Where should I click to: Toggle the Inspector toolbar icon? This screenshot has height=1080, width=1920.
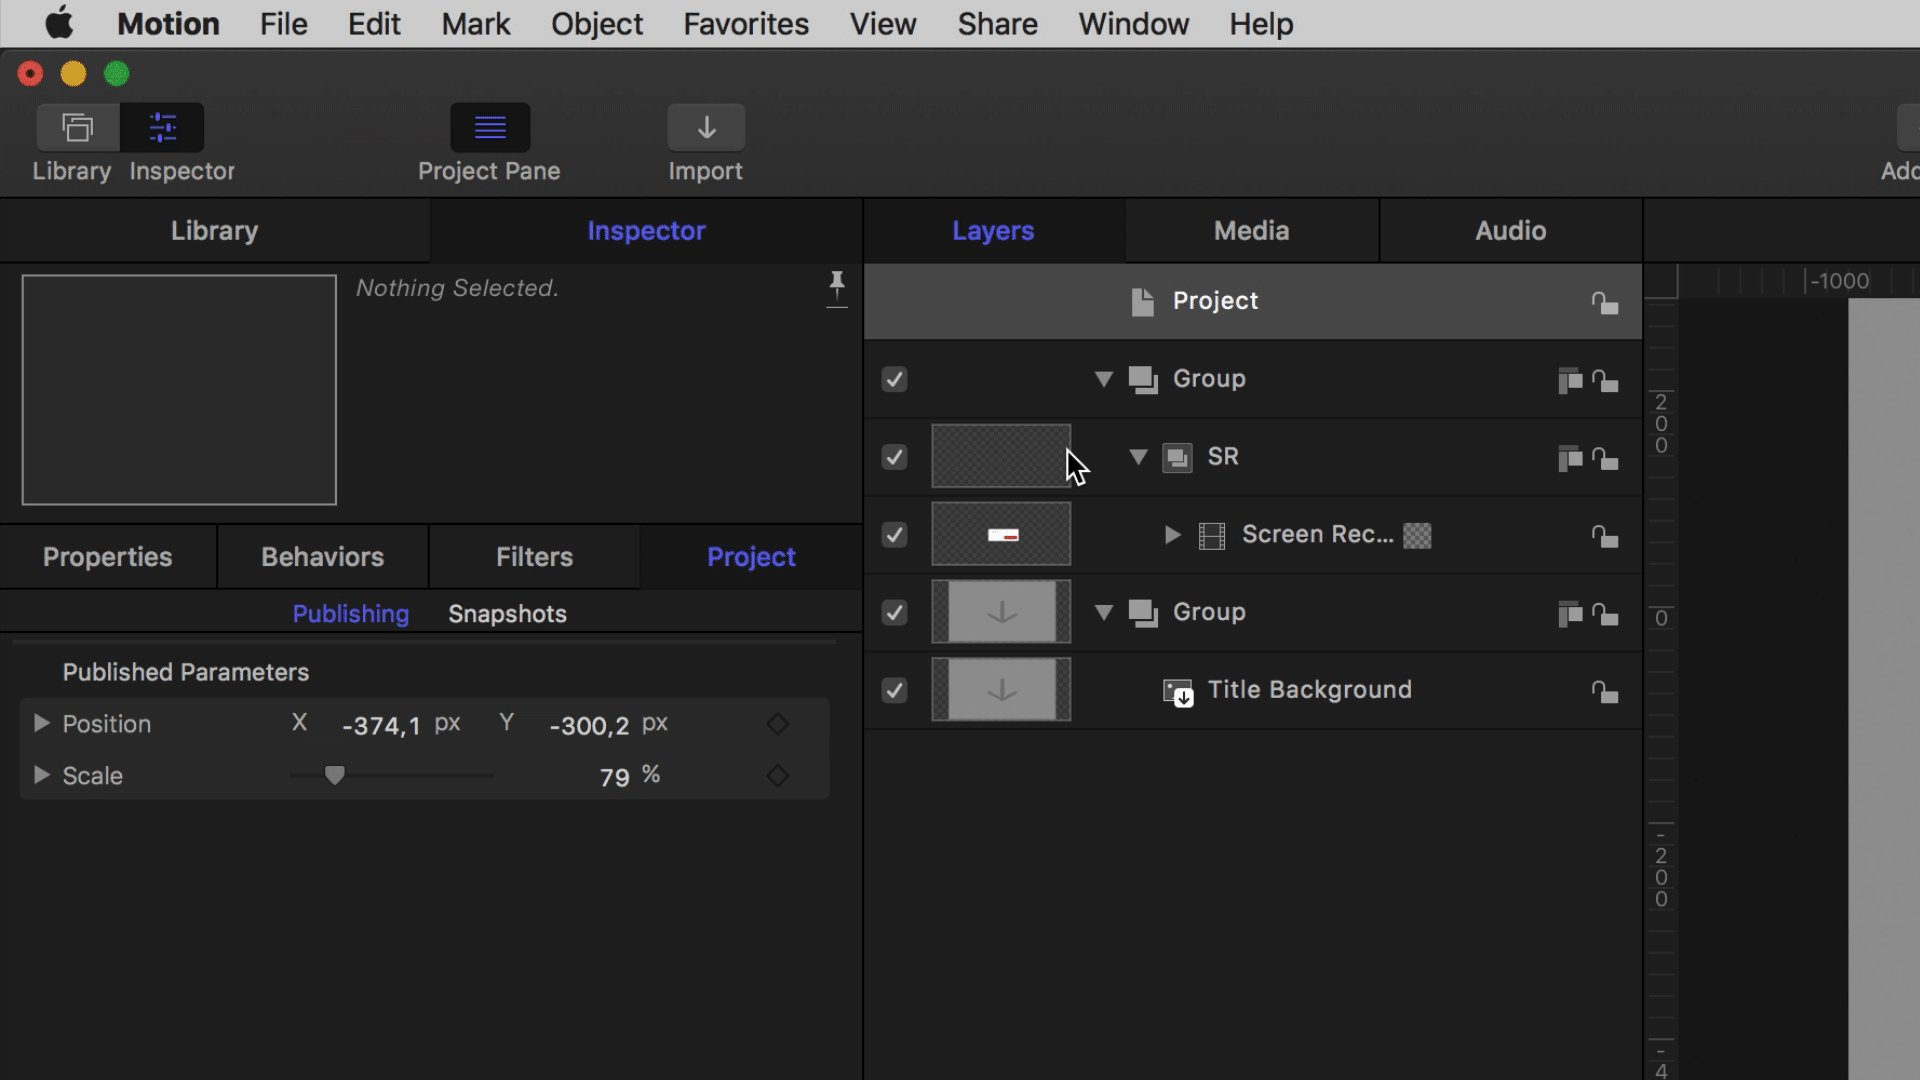[x=162, y=128]
